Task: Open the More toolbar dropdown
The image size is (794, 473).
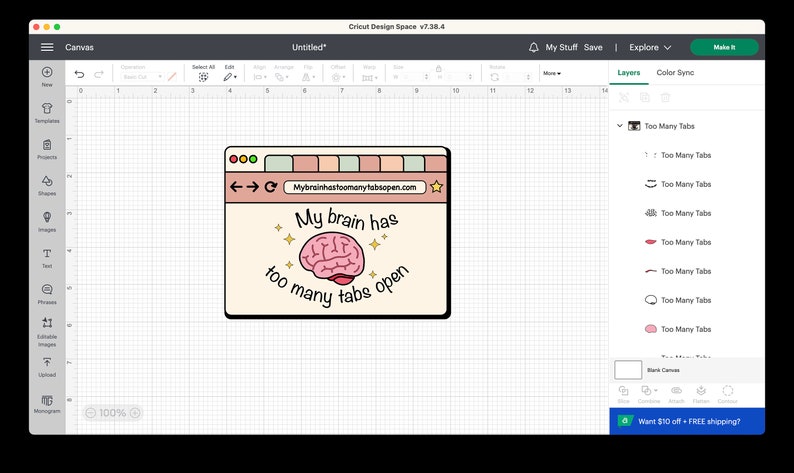Action: click(551, 73)
